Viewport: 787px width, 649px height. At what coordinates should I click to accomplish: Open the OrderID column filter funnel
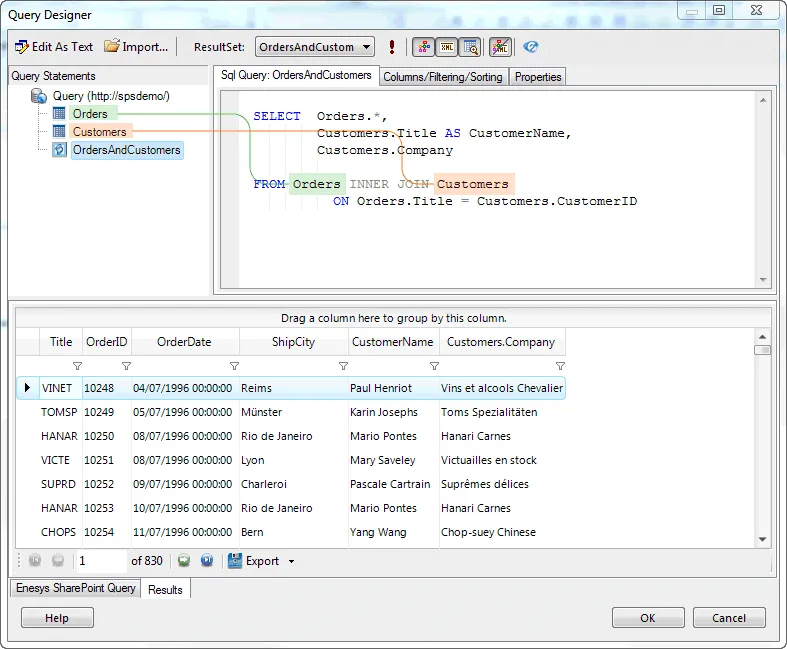(x=126, y=366)
